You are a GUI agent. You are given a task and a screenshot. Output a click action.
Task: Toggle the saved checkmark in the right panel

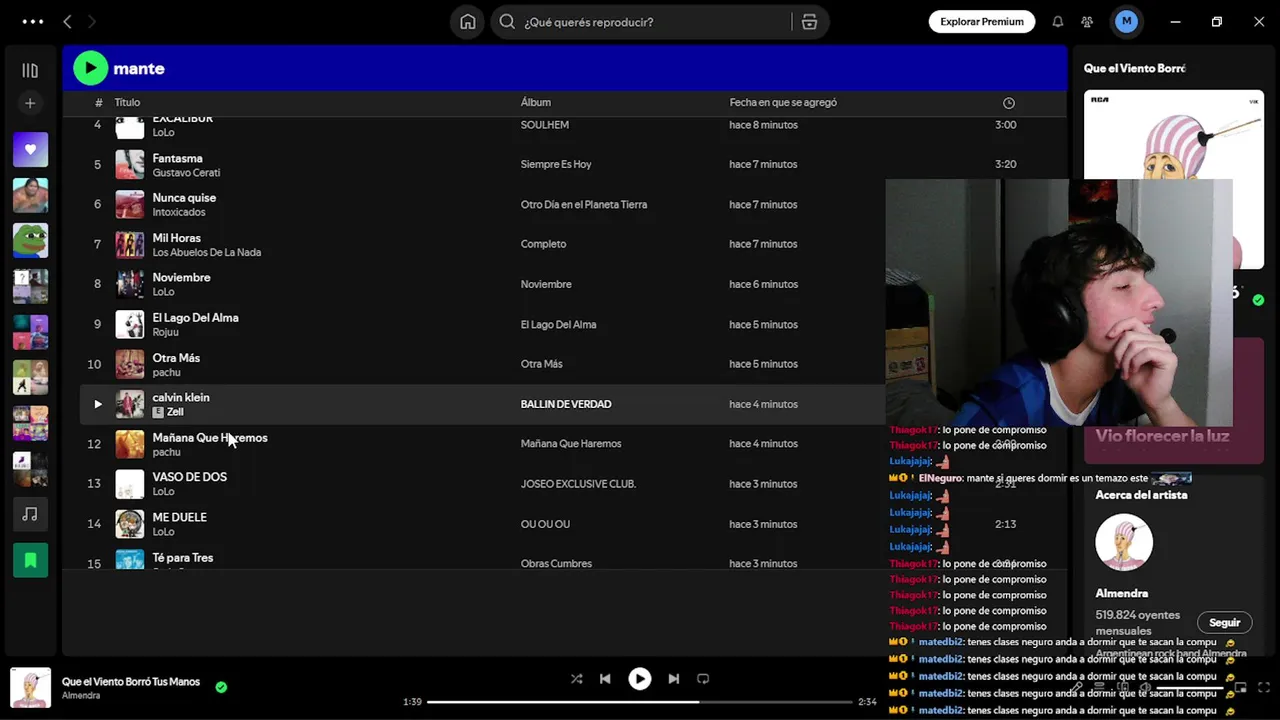[x=1258, y=299]
